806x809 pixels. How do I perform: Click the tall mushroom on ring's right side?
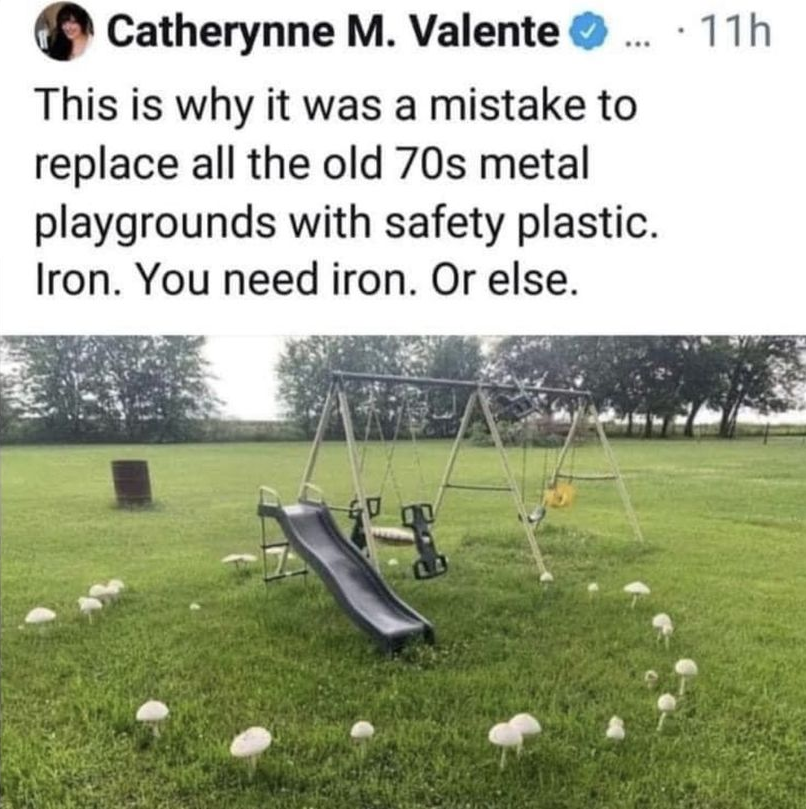pos(686,675)
